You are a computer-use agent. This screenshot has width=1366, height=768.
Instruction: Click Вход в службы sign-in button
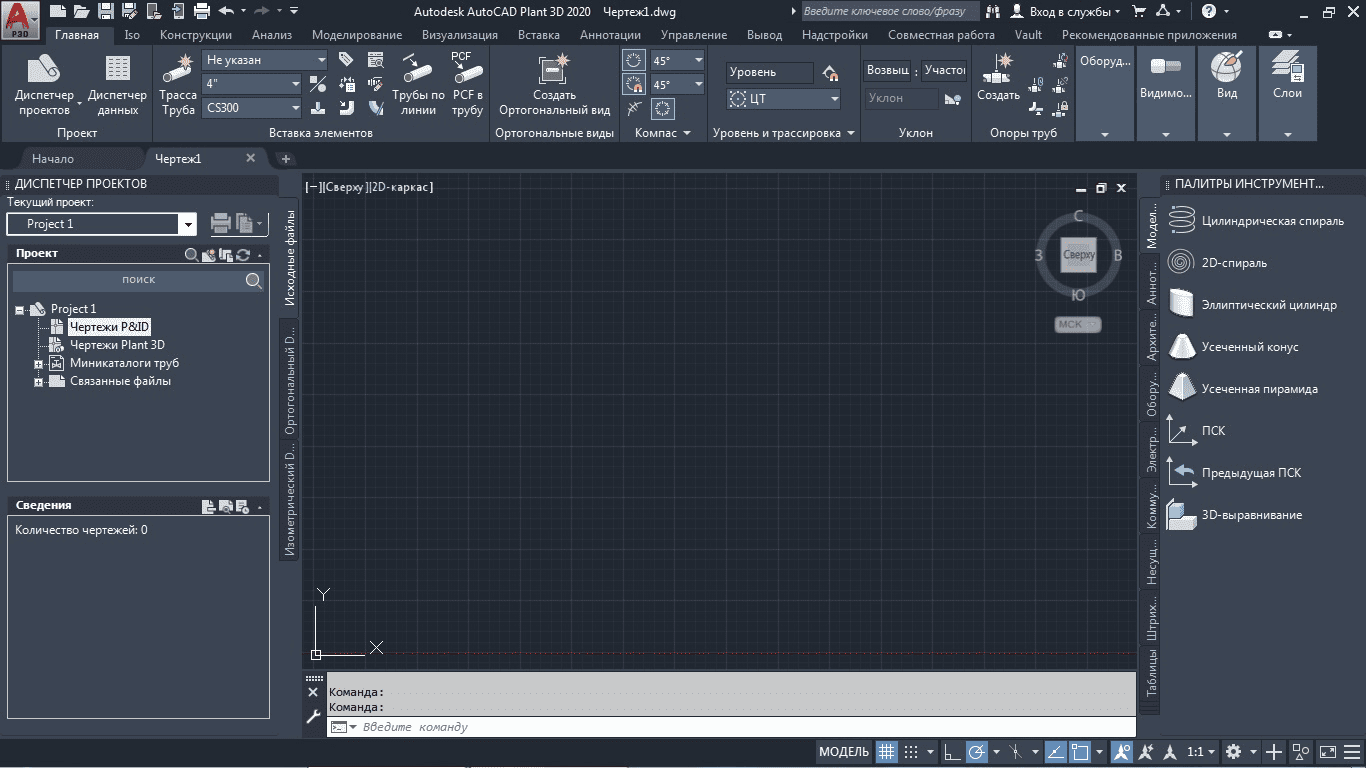coord(1066,12)
